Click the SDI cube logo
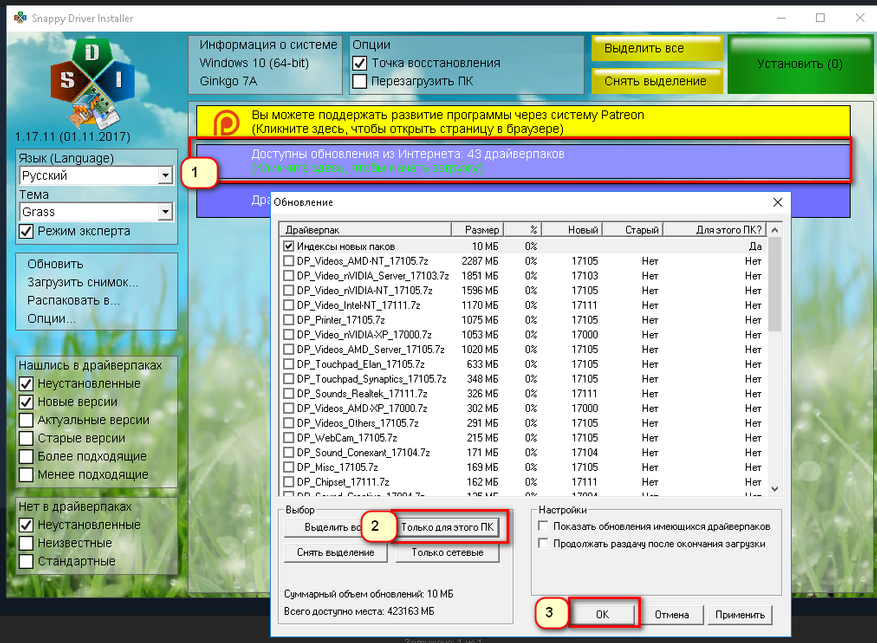This screenshot has height=643, width=877. (x=93, y=81)
